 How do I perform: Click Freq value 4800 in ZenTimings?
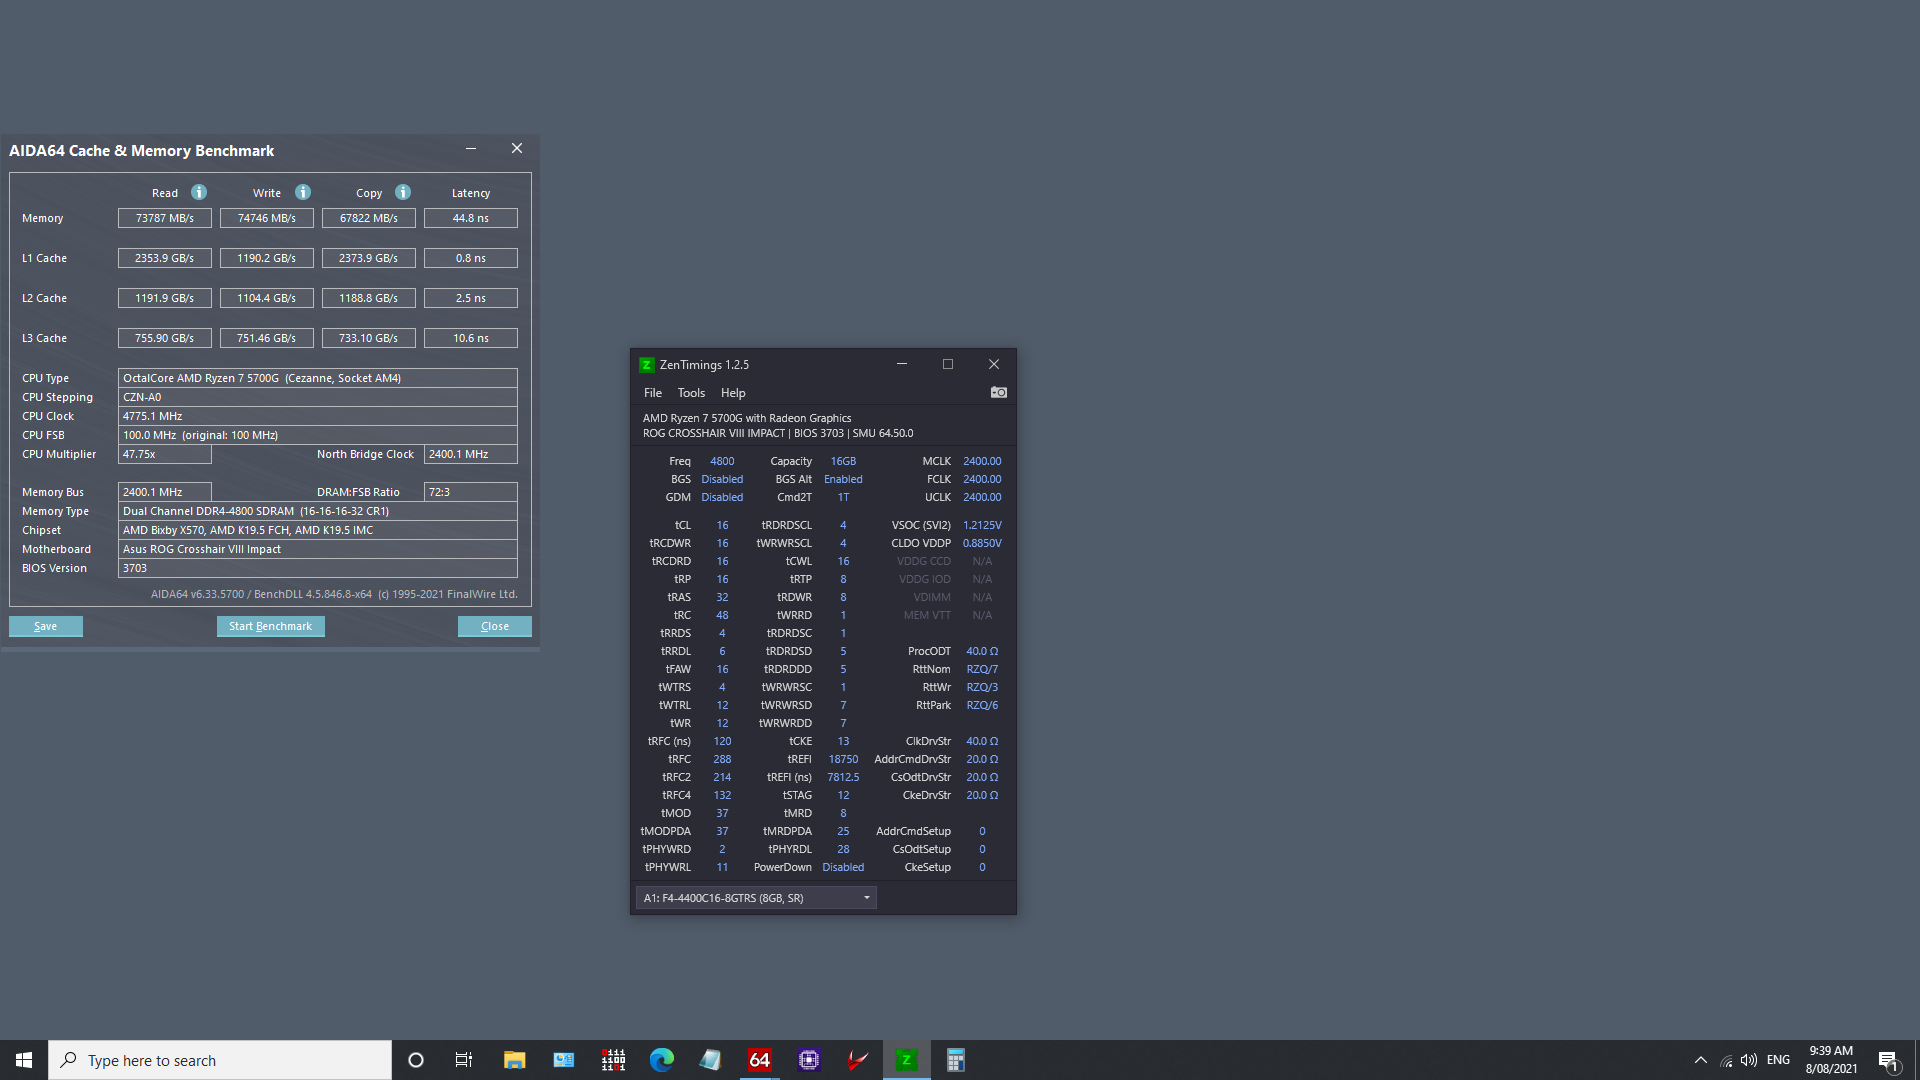point(722,461)
